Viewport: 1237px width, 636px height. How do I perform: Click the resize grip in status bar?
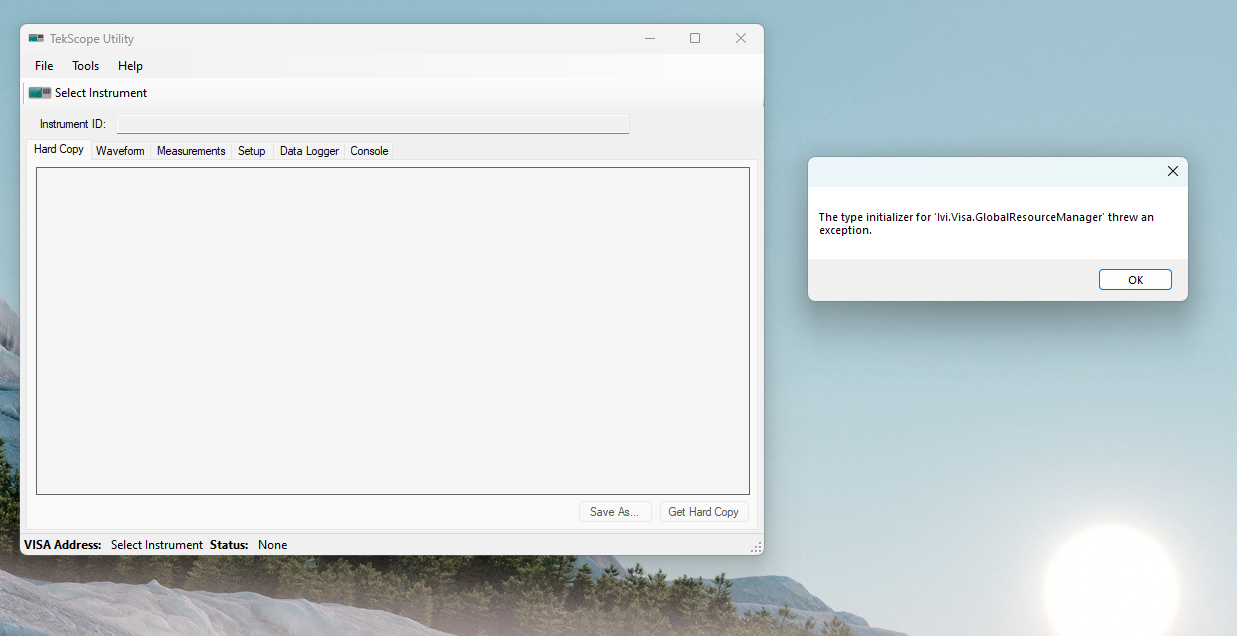tap(756, 547)
